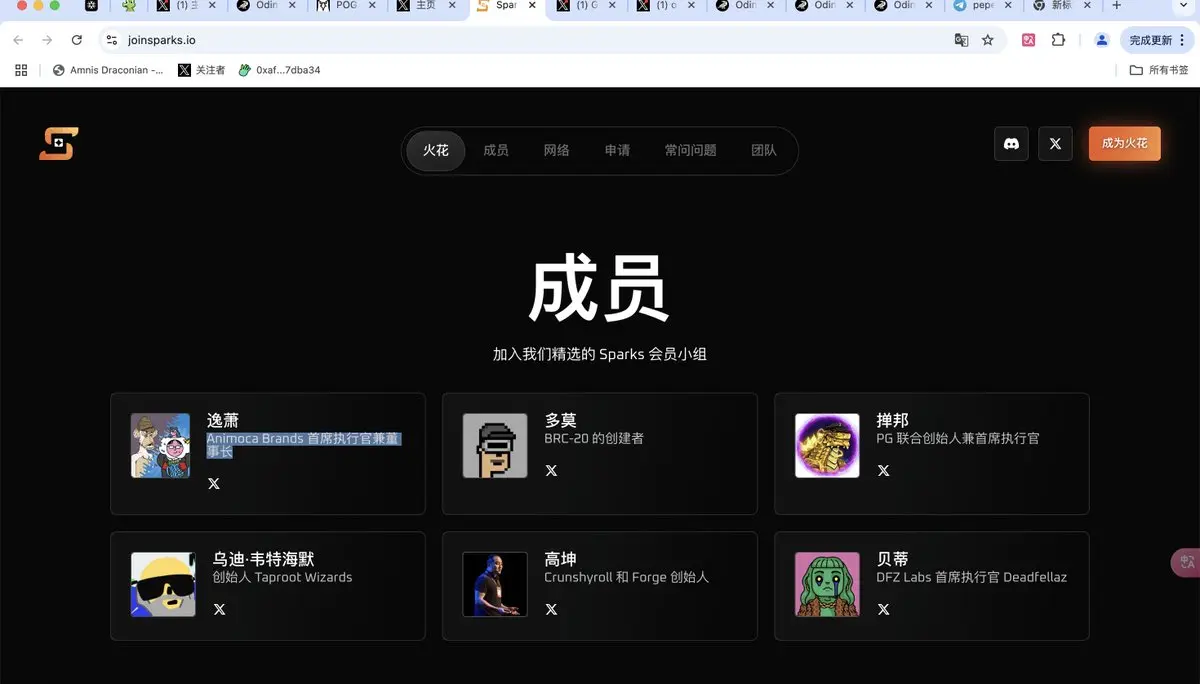The image size is (1200, 684).
Task: Select the 成员 navigation tab
Action: [x=495, y=151]
